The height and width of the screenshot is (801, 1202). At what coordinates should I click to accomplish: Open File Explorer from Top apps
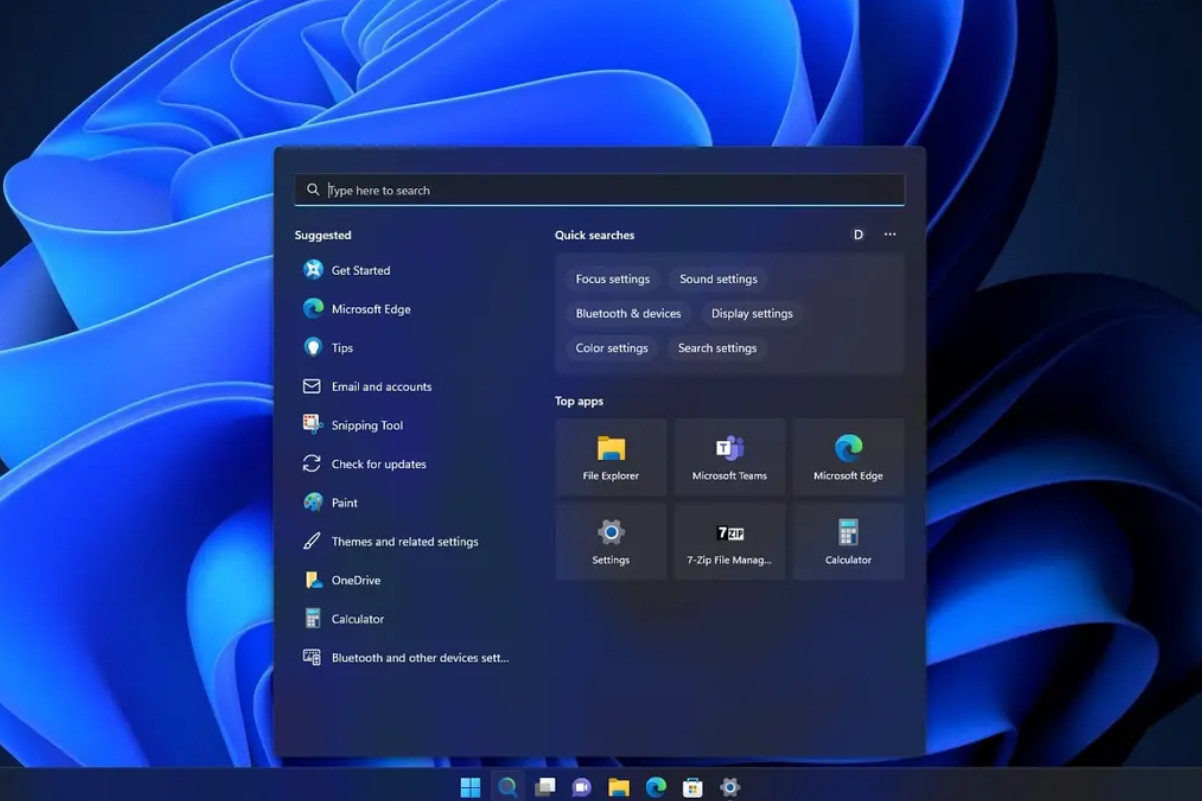610,457
